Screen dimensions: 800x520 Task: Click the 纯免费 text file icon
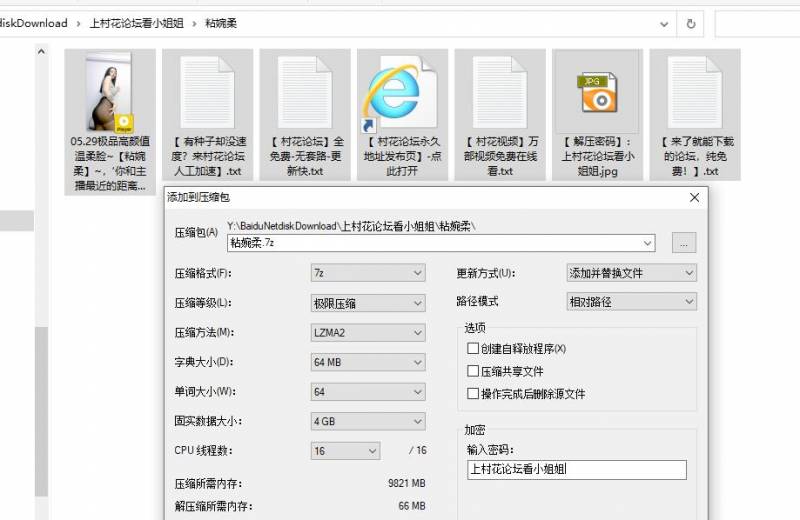(693, 94)
